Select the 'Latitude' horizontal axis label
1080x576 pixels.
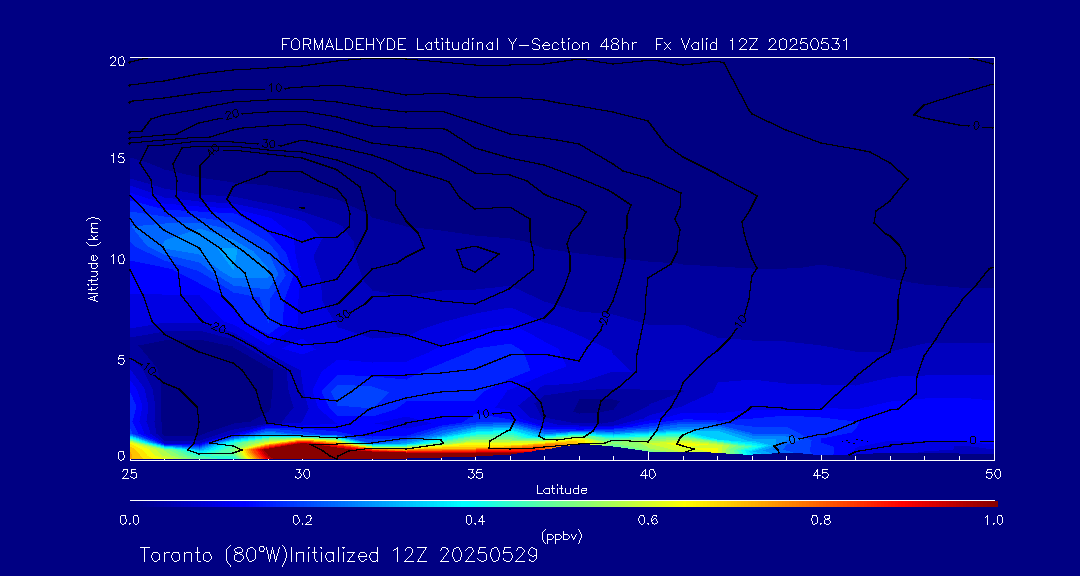tap(562, 490)
